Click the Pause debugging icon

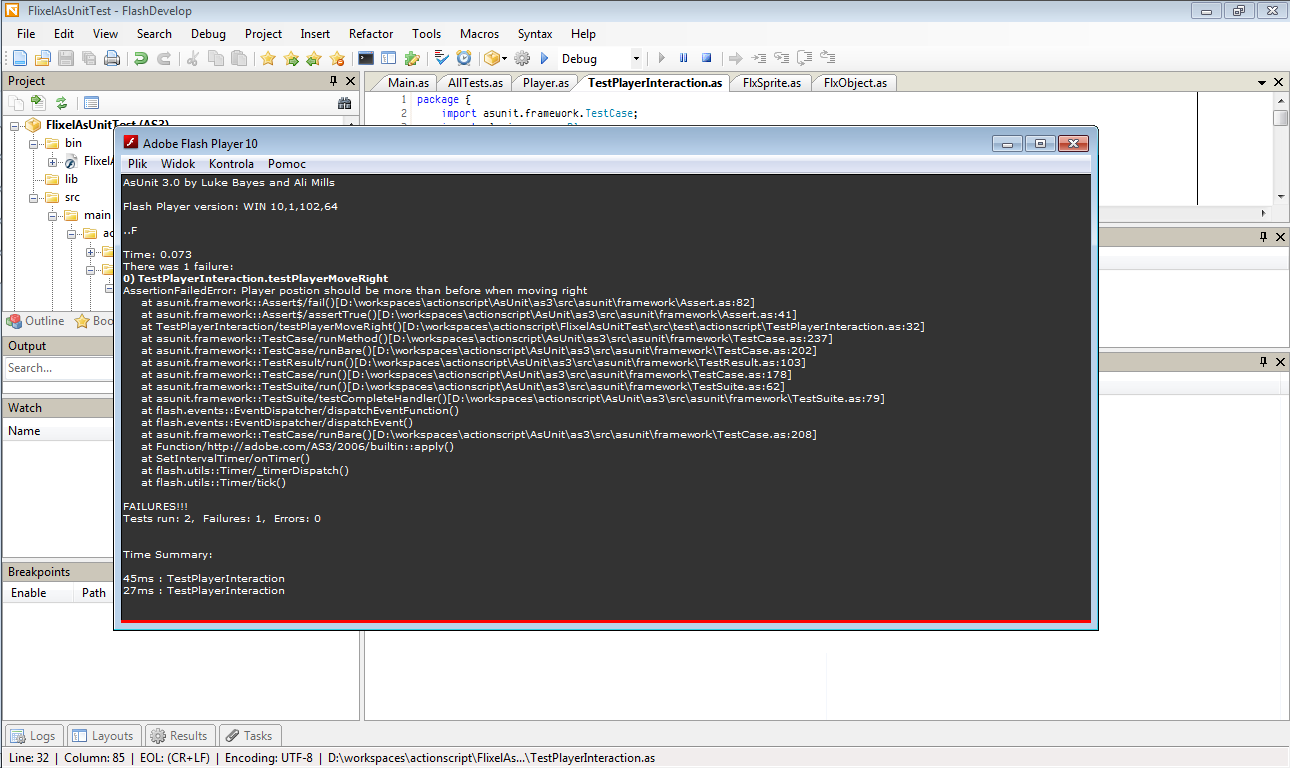[684, 59]
